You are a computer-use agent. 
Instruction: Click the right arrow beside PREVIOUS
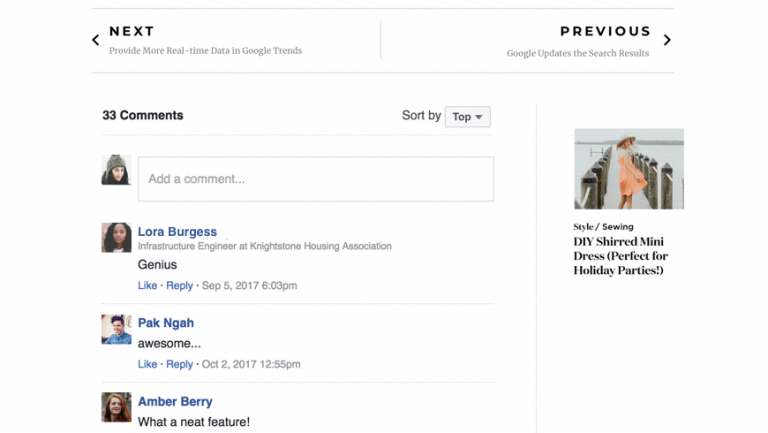pyautogui.click(x=667, y=41)
